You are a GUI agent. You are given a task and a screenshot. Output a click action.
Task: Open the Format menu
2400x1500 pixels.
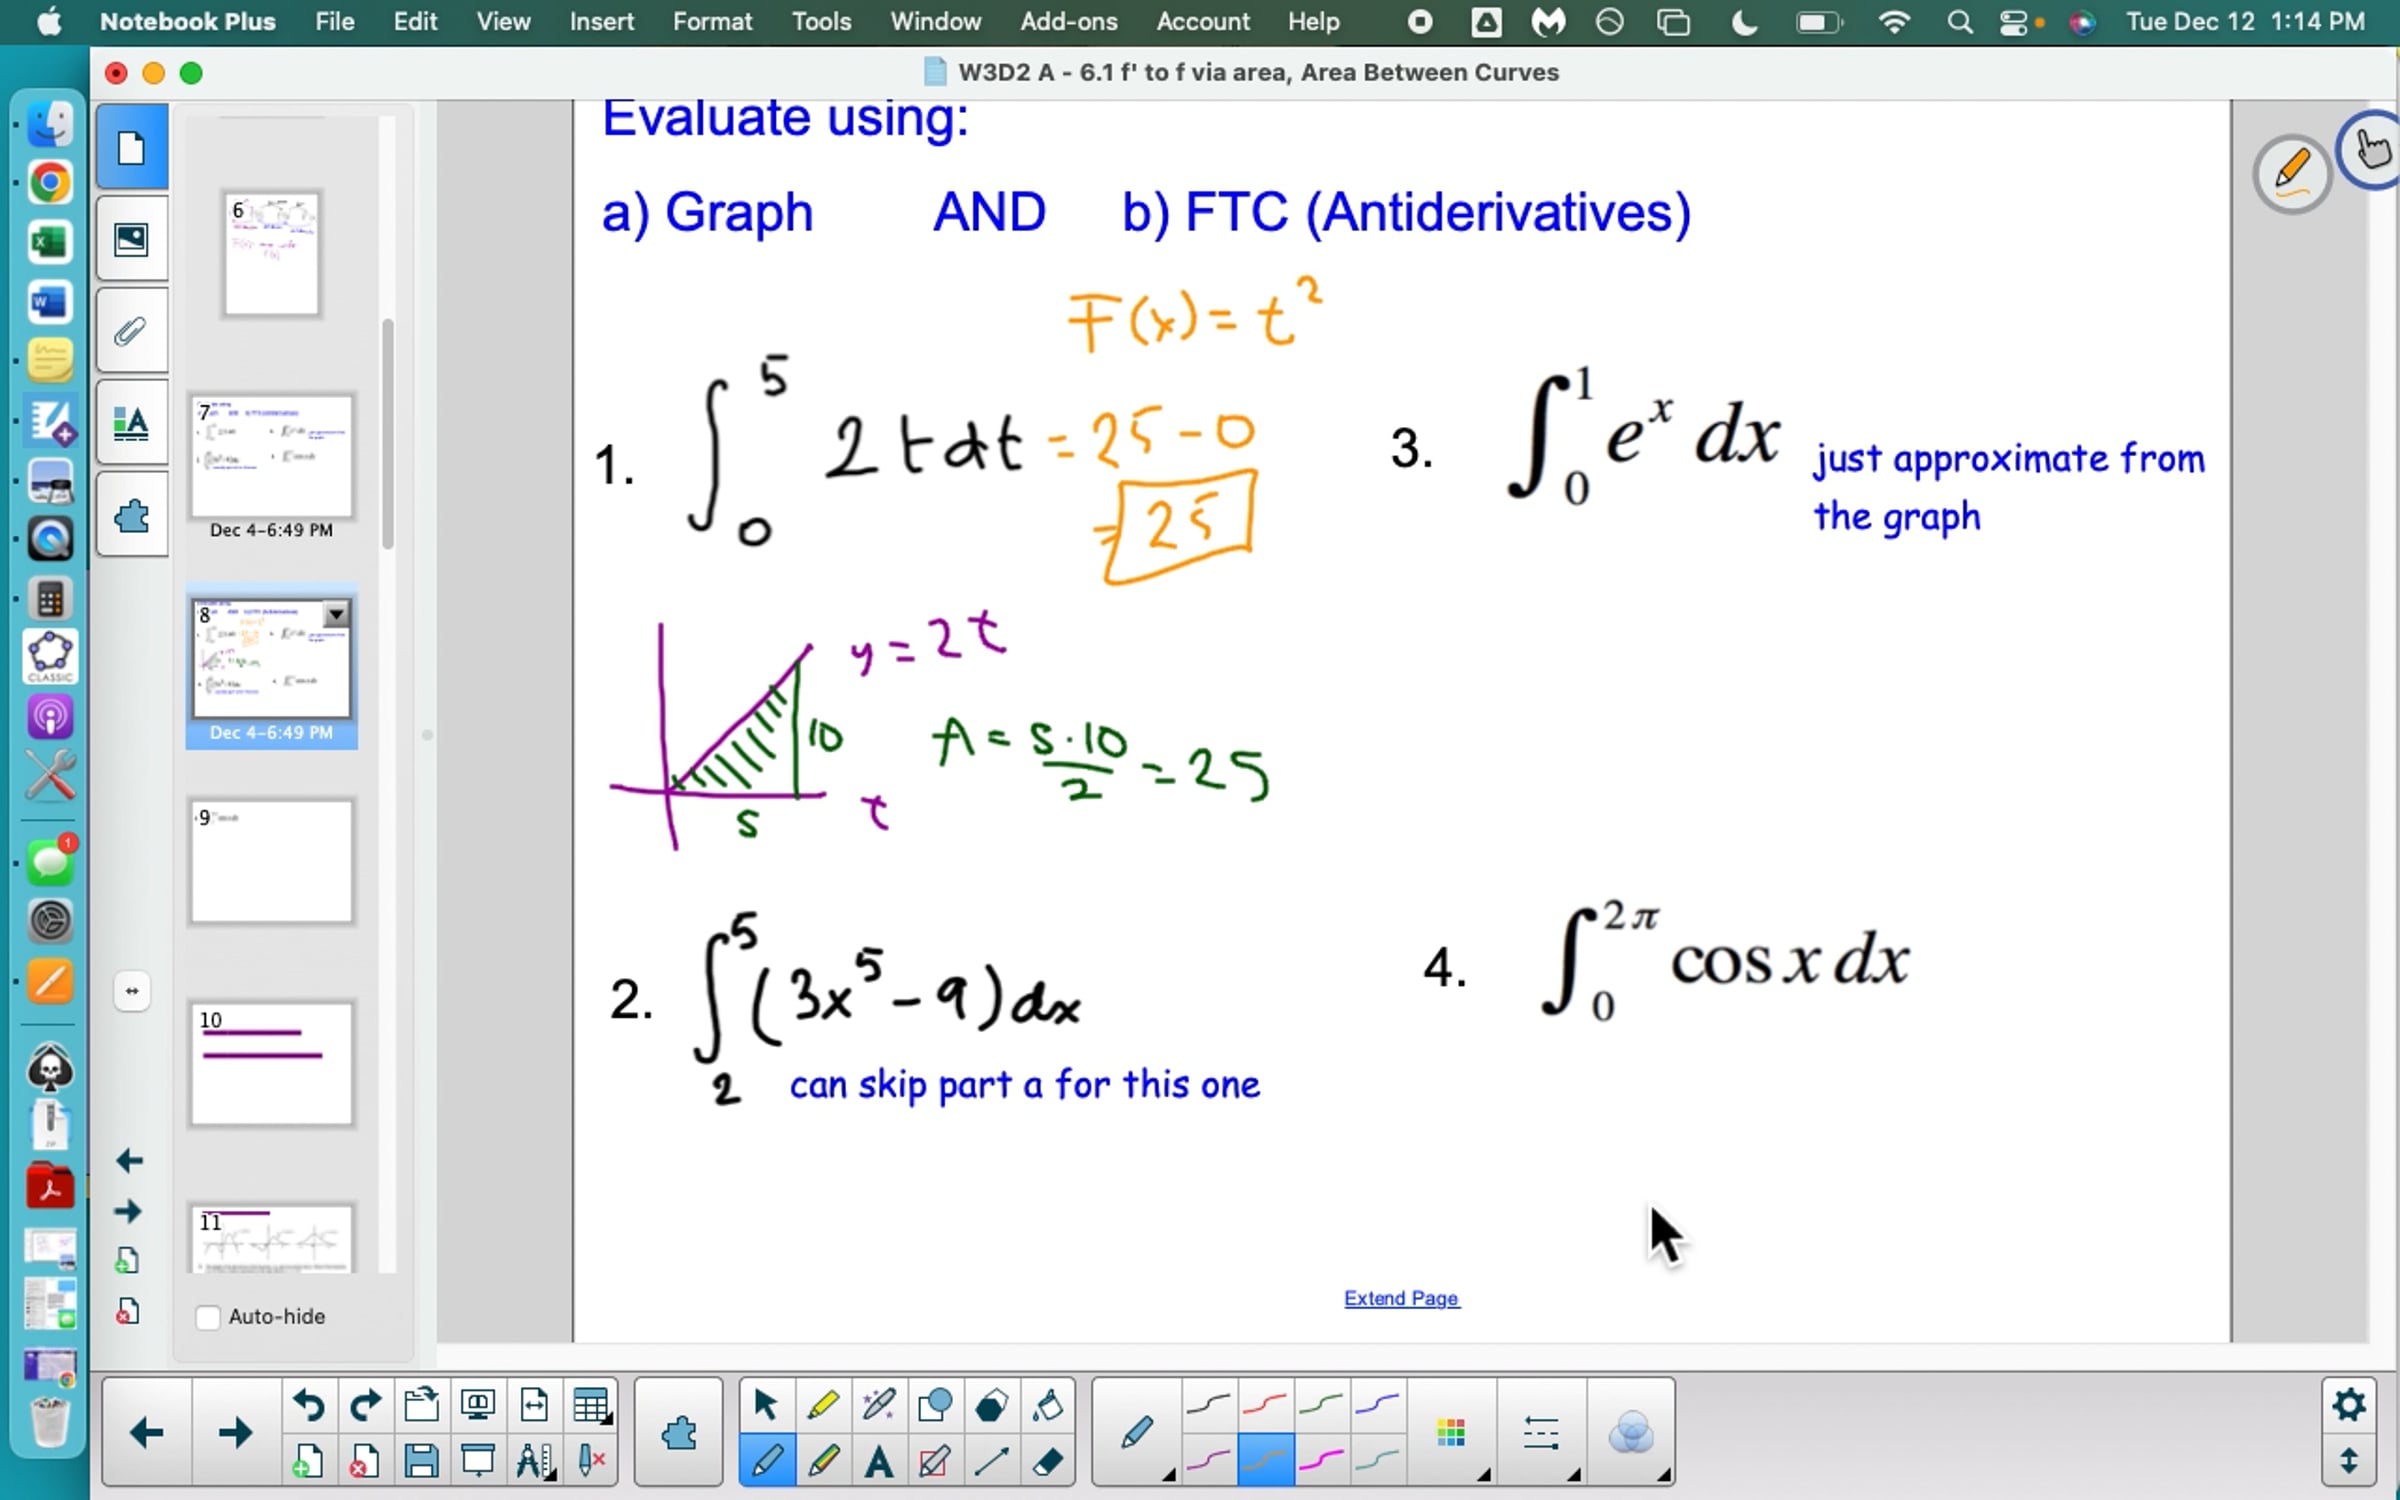coord(712,22)
